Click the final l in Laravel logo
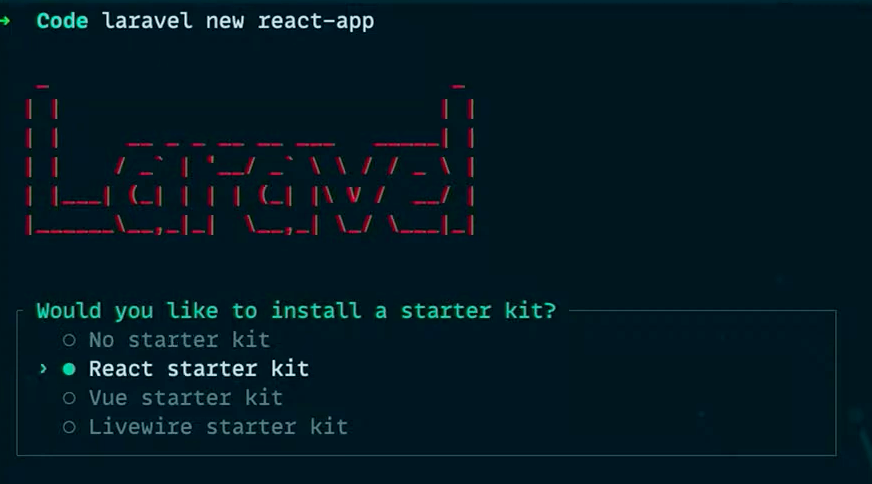Screen dimensions: 872x484 (x=459, y=159)
